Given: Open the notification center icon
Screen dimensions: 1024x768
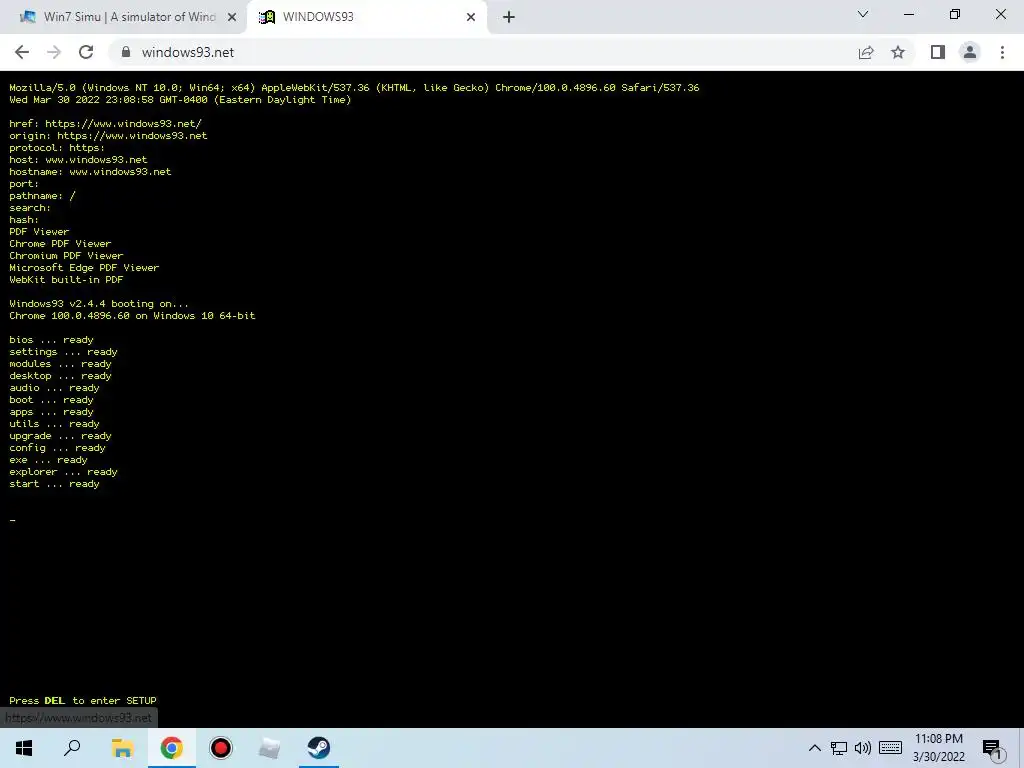Looking at the screenshot, I should (993, 748).
